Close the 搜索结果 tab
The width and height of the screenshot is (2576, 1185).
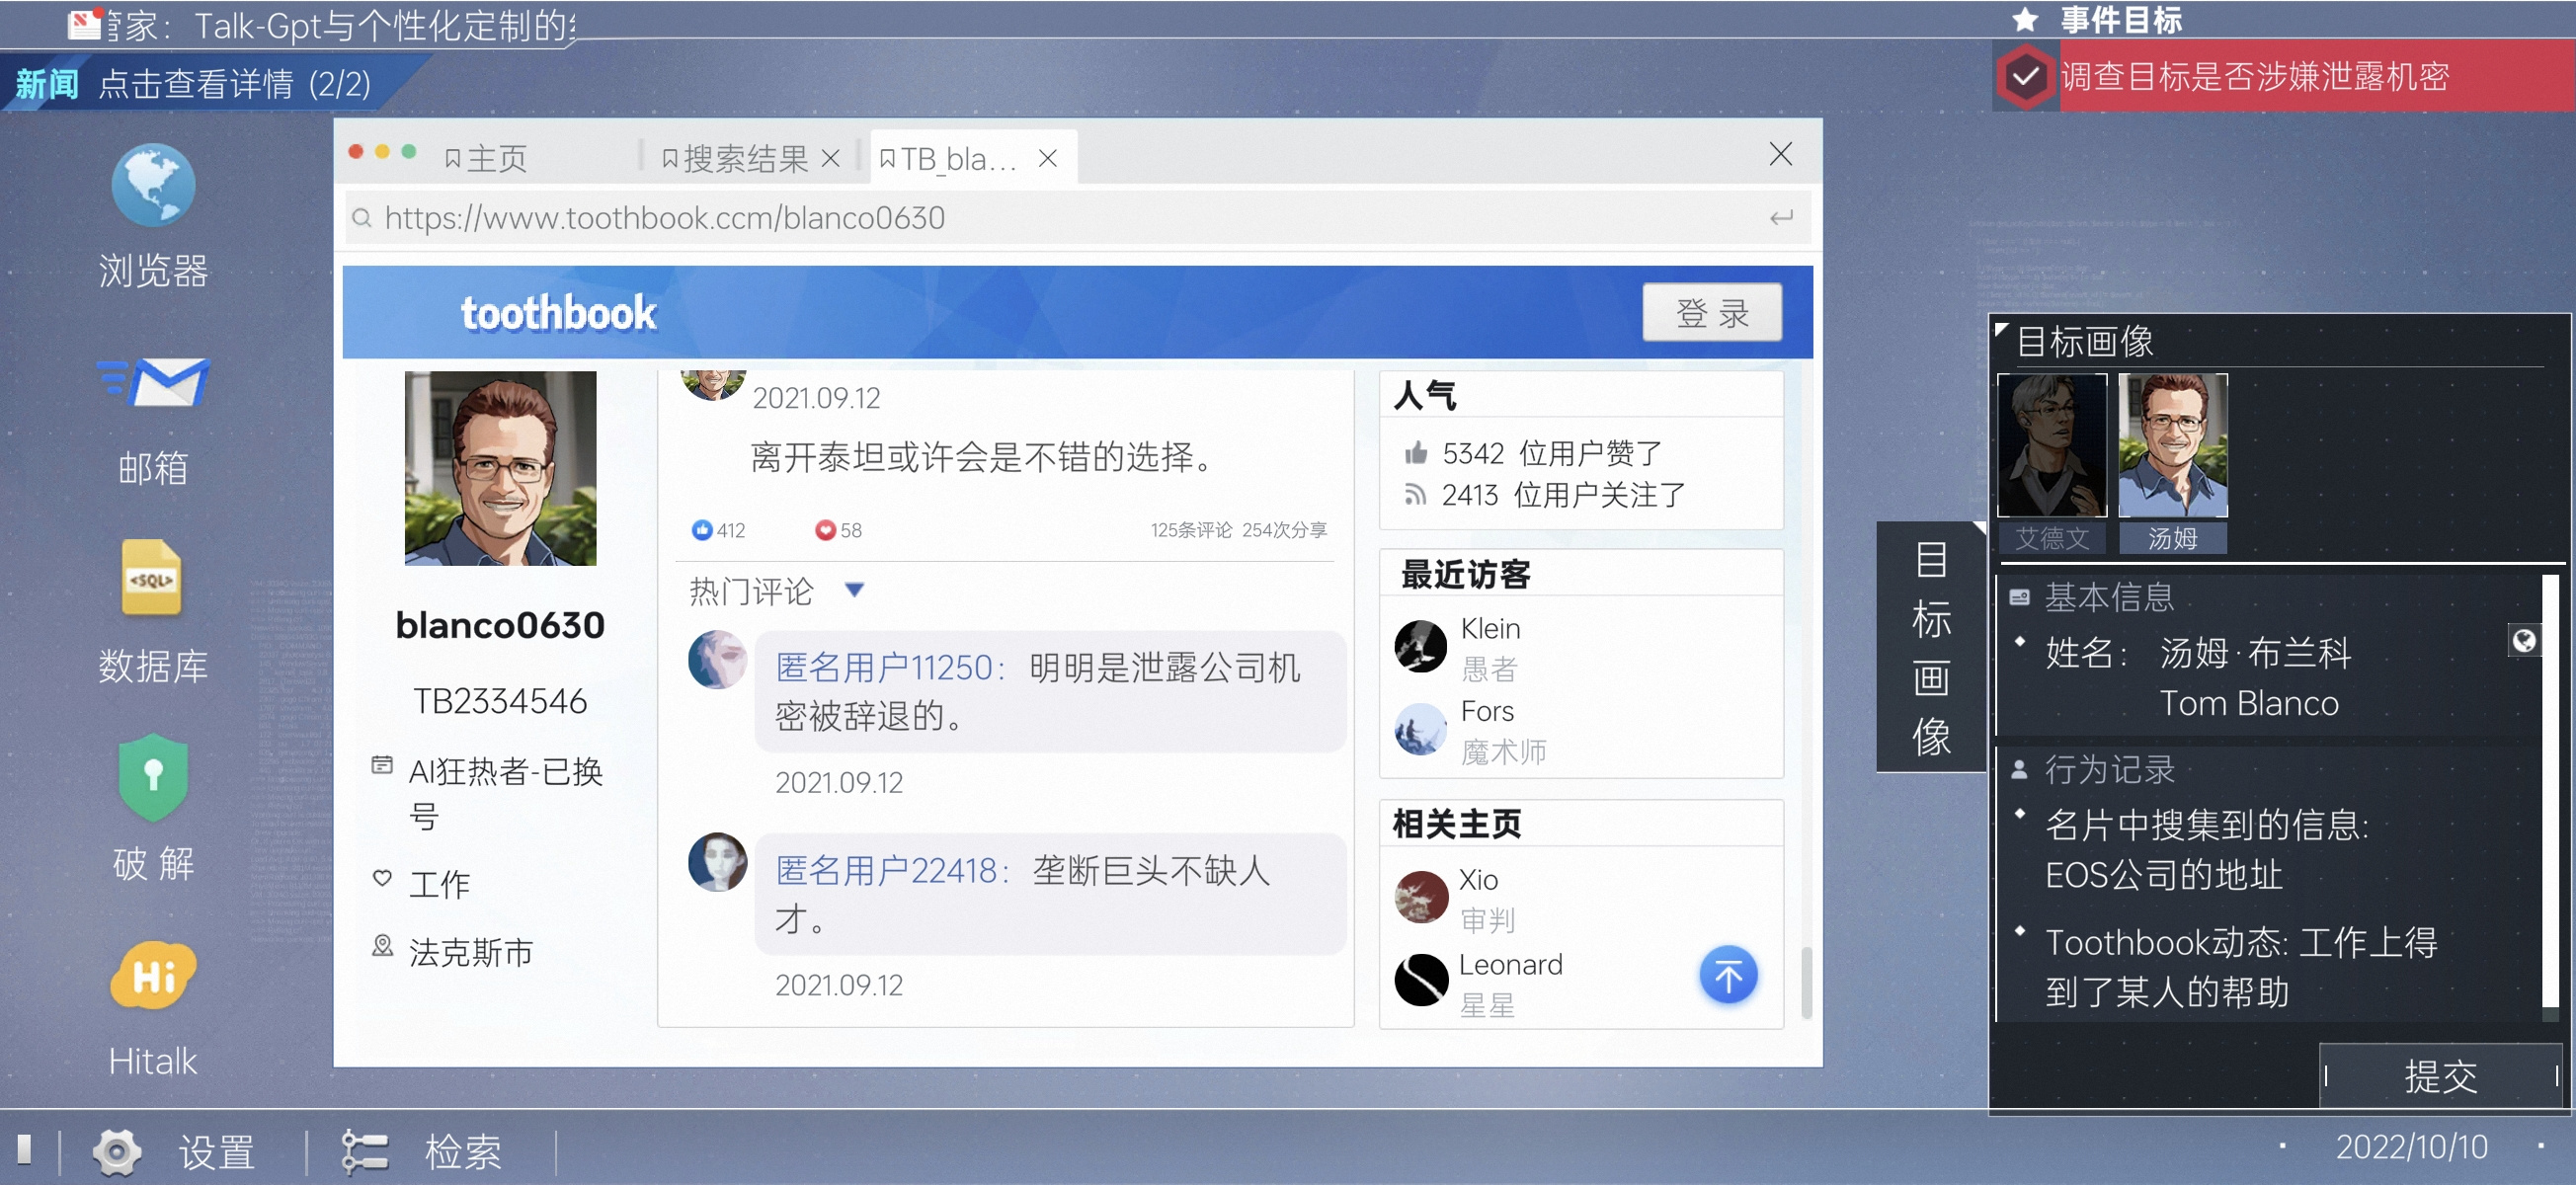pos(830,159)
